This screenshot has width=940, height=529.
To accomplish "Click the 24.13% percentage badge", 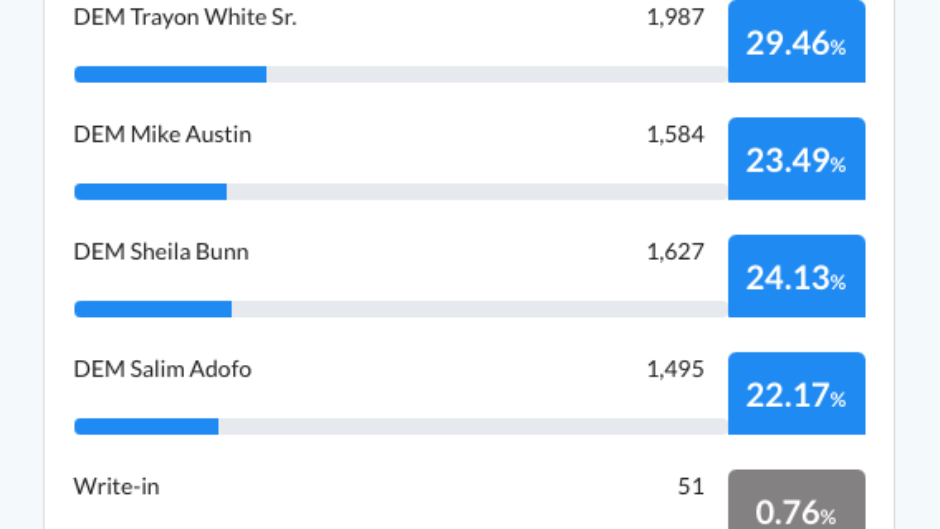I will point(796,276).
